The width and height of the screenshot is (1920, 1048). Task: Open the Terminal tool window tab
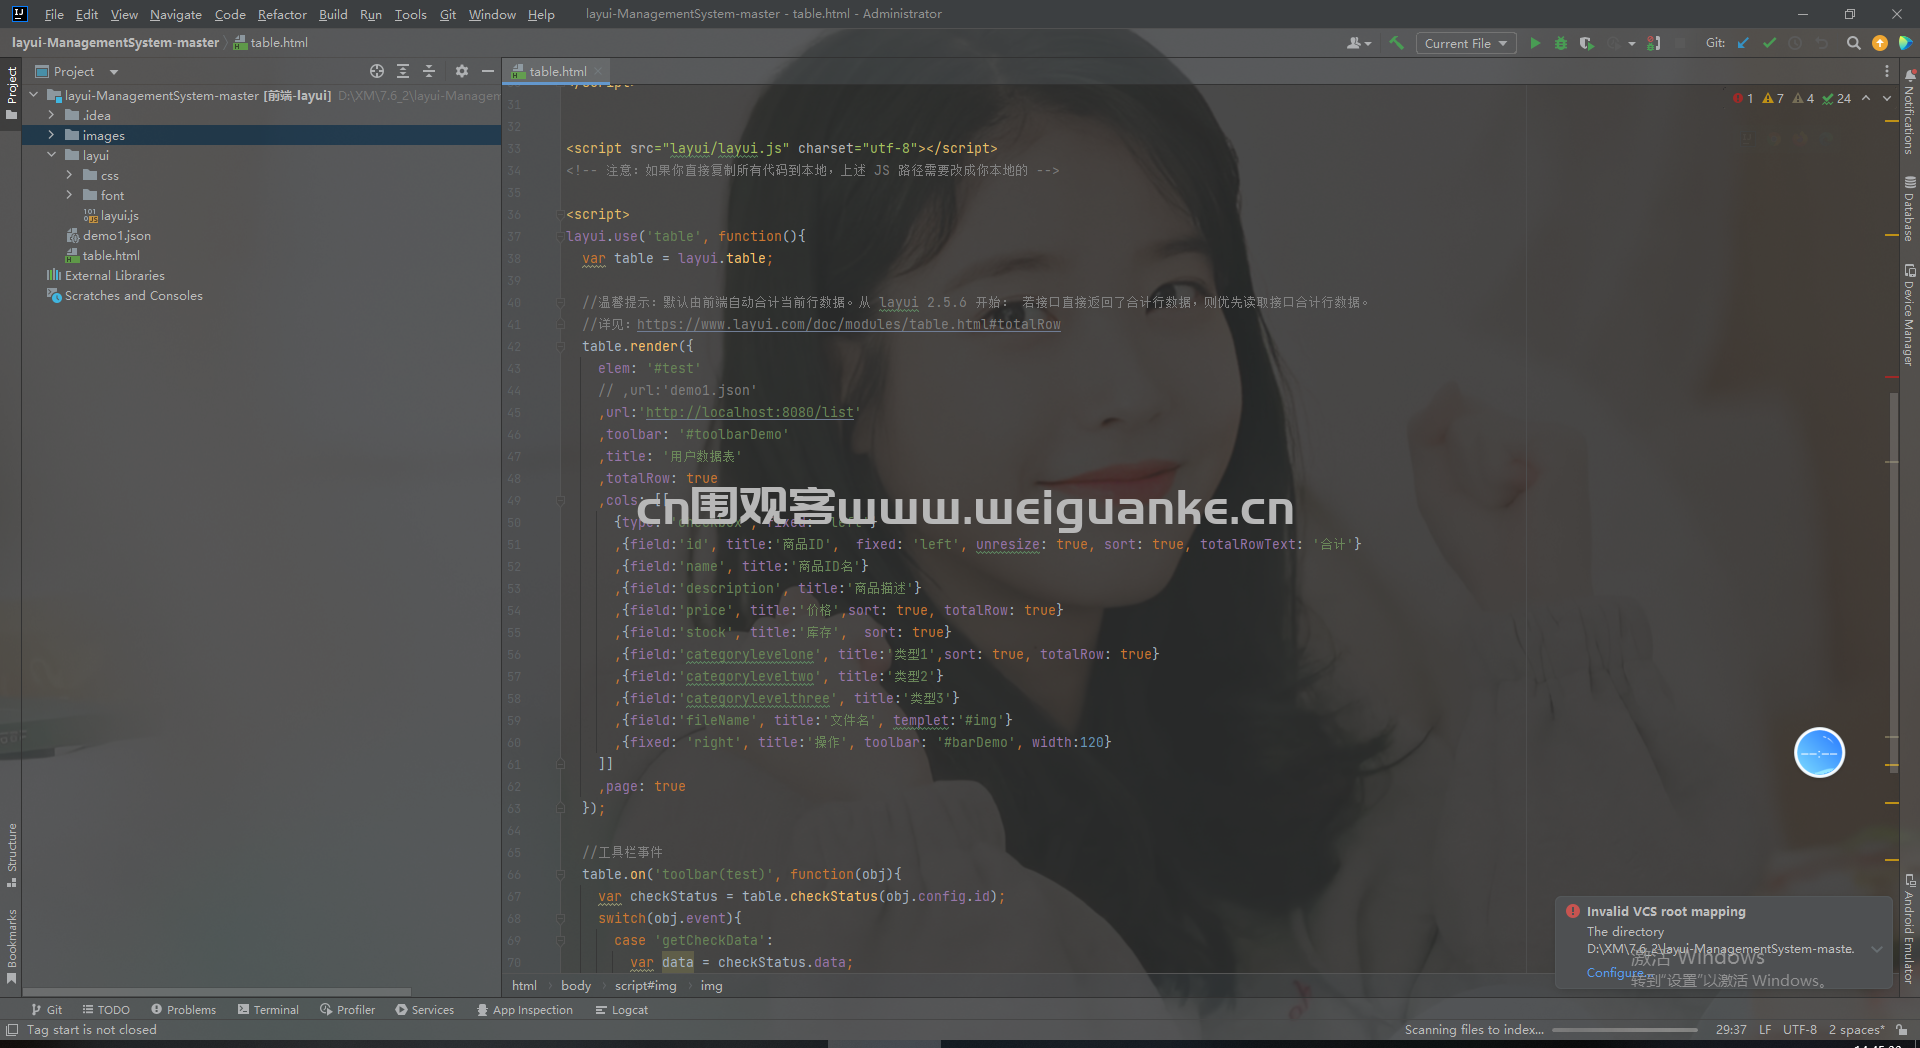[x=268, y=1010]
